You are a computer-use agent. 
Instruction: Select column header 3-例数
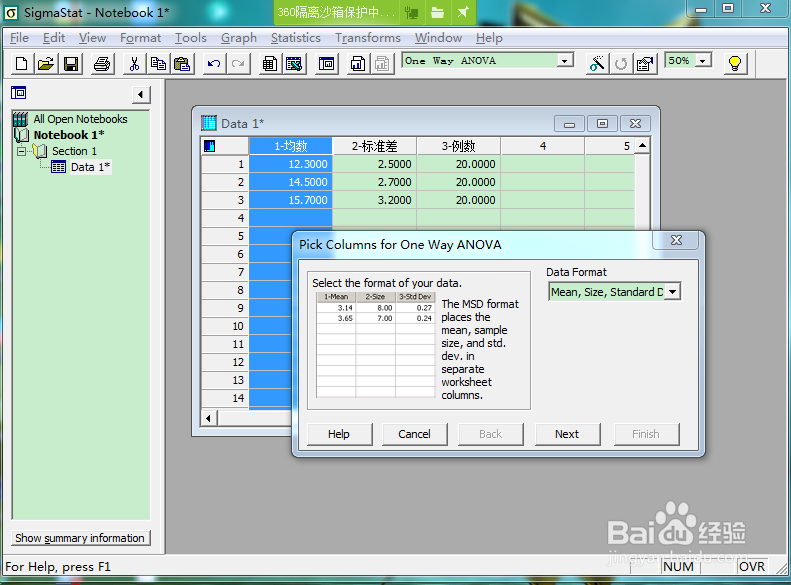coord(459,146)
